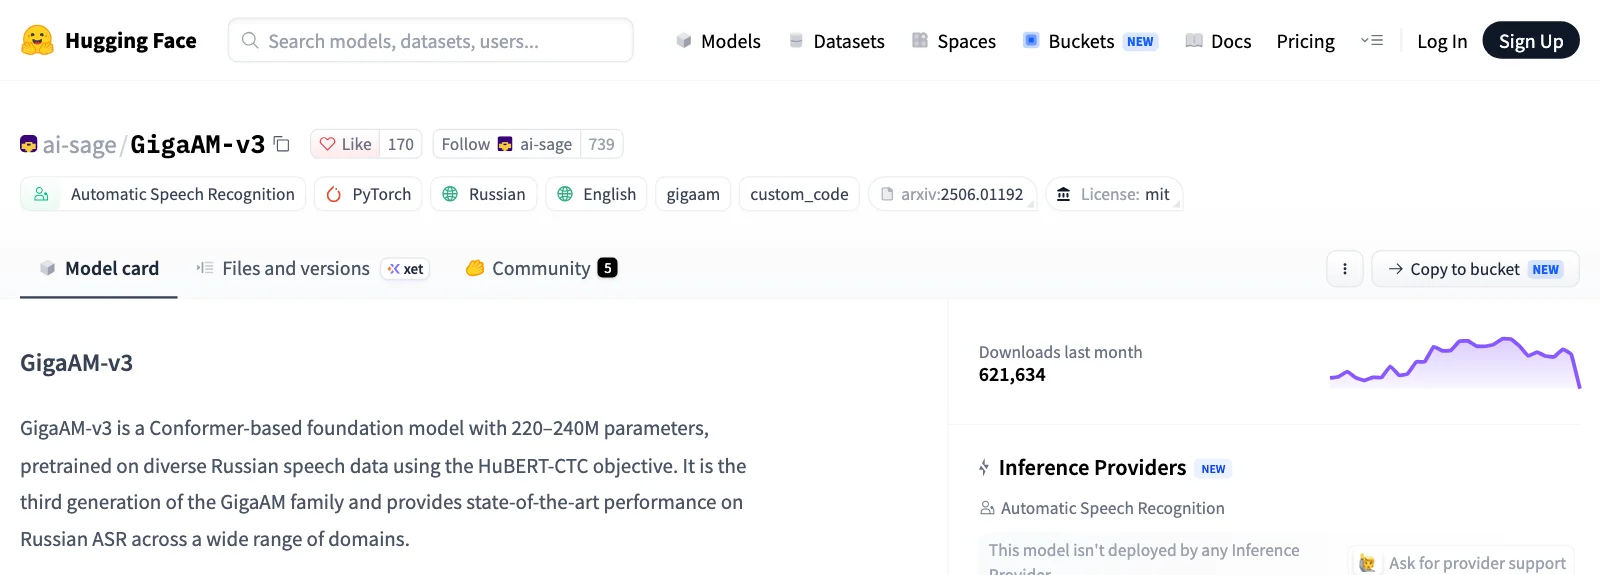Click the Automatic Speech Recognition tag icon
Image resolution: width=1600 pixels, height=575 pixels.
click(x=41, y=194)
